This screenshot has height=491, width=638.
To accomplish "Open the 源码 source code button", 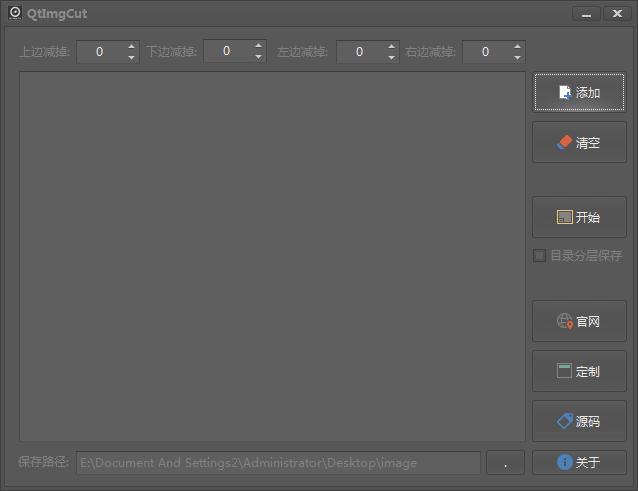I will (x=579, y=421).
